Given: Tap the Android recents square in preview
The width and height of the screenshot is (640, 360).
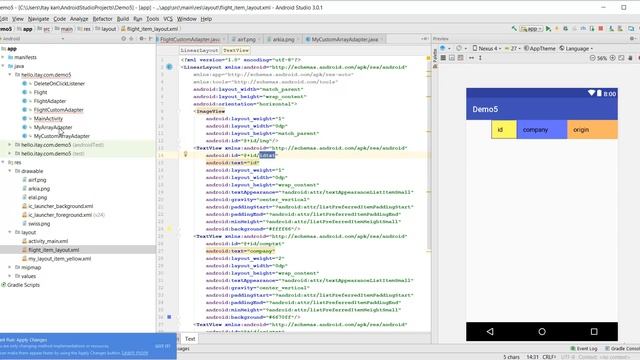Looking at the screenshot, I should [594, 331].
